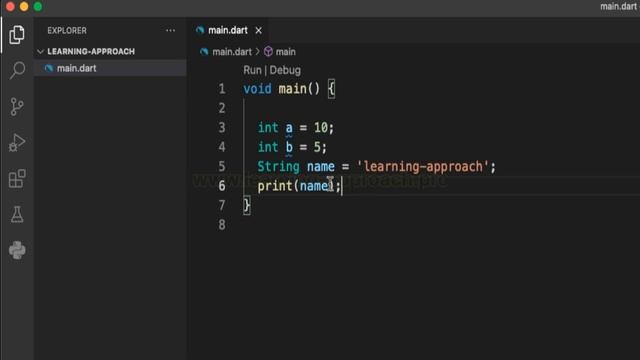
Task: Click the main symbol cube icon in breadcrumb
Action: [268, 52]
